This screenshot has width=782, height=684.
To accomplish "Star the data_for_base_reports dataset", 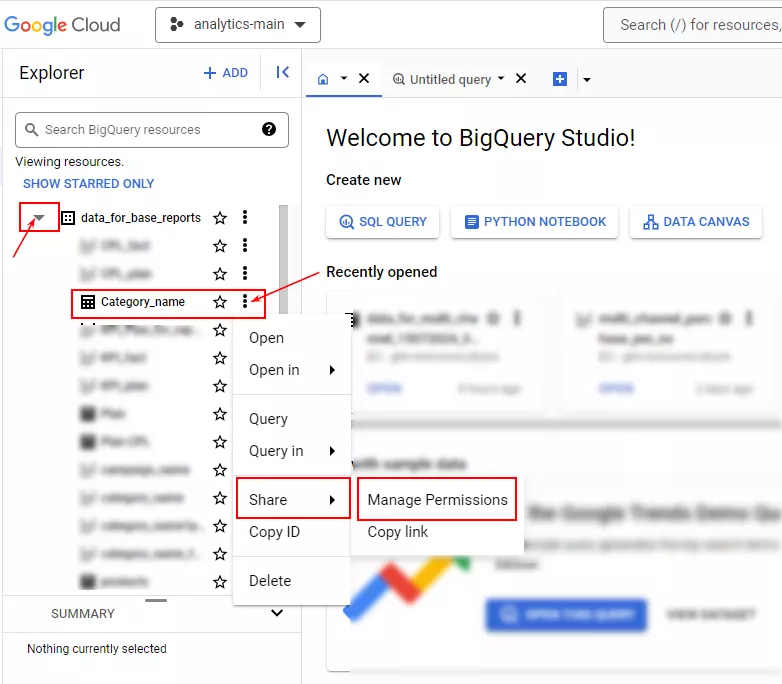I will (x=220, y=218).
